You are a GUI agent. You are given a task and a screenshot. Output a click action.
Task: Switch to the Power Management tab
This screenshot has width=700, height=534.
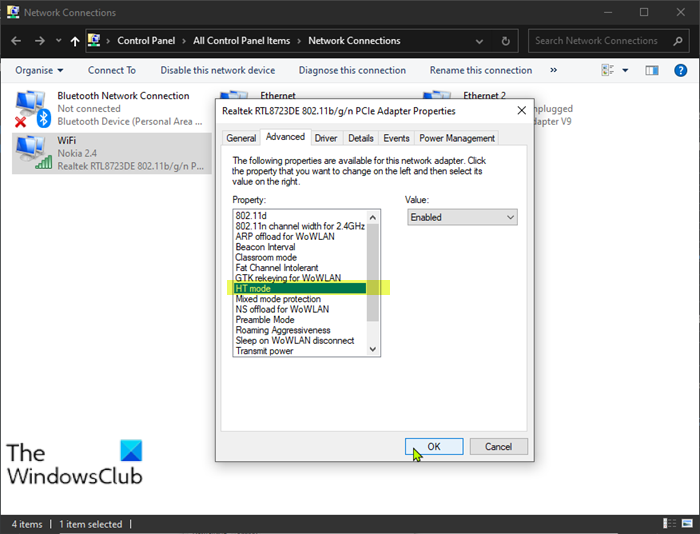tap(457, 138)
